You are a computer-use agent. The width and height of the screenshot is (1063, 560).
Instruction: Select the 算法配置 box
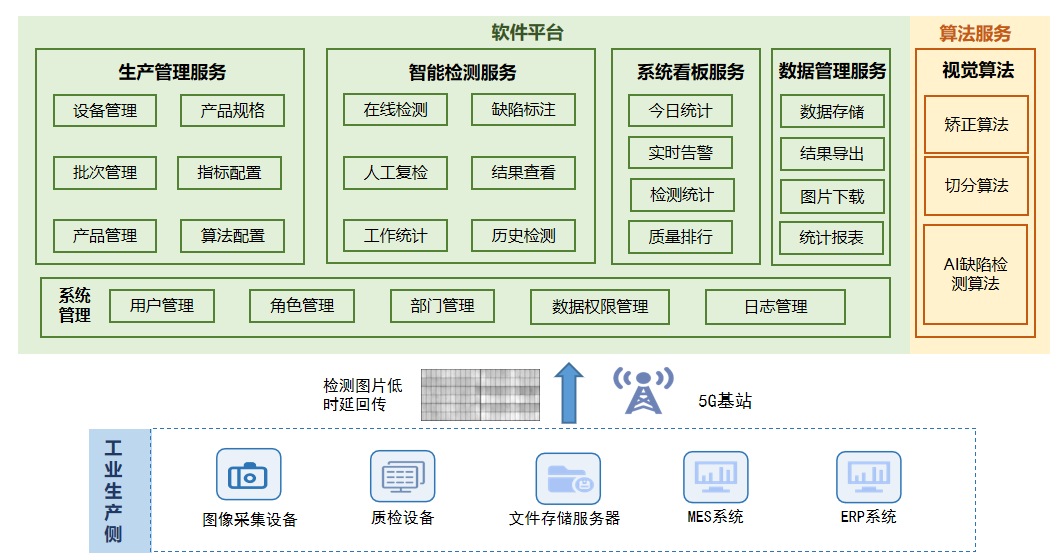(x=233, y=236)
